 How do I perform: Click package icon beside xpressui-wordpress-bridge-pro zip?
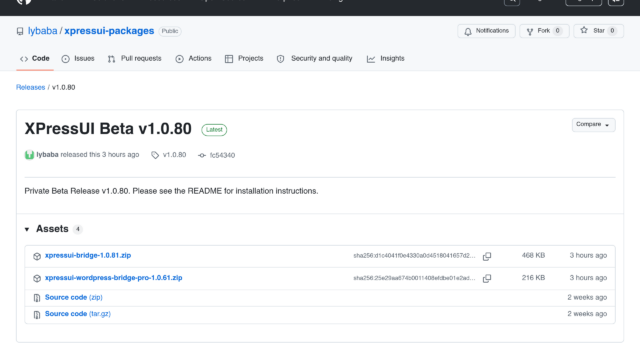point(37,278)
